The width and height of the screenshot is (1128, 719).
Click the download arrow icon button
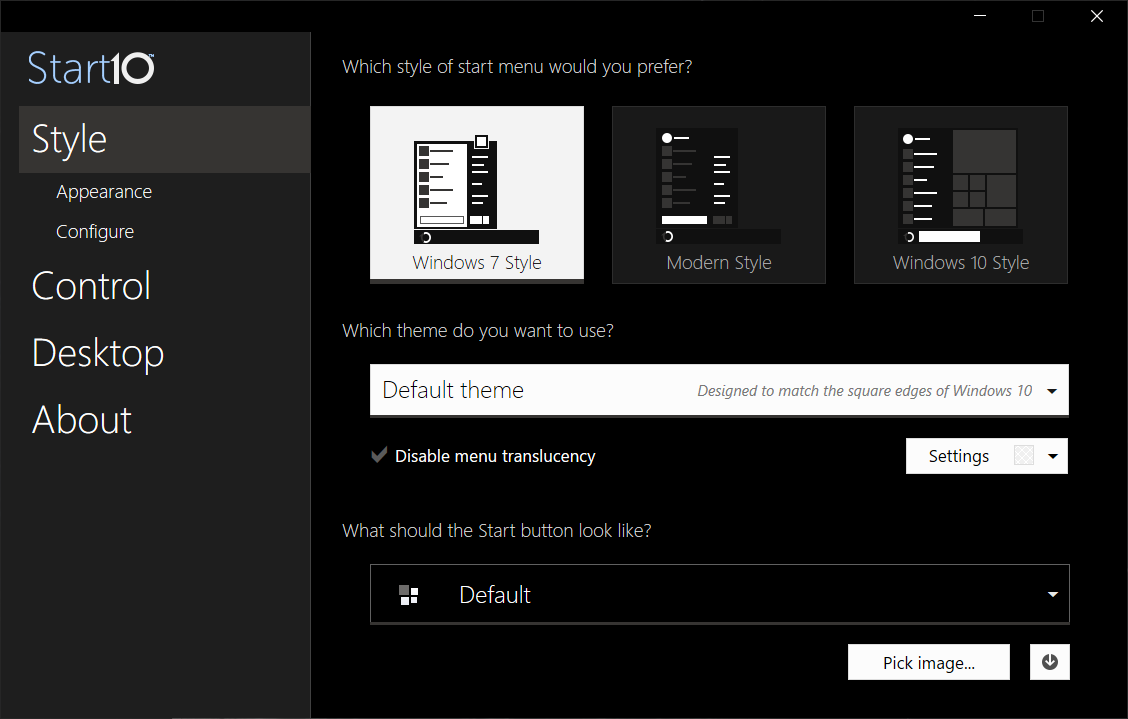coord(1049,662)
